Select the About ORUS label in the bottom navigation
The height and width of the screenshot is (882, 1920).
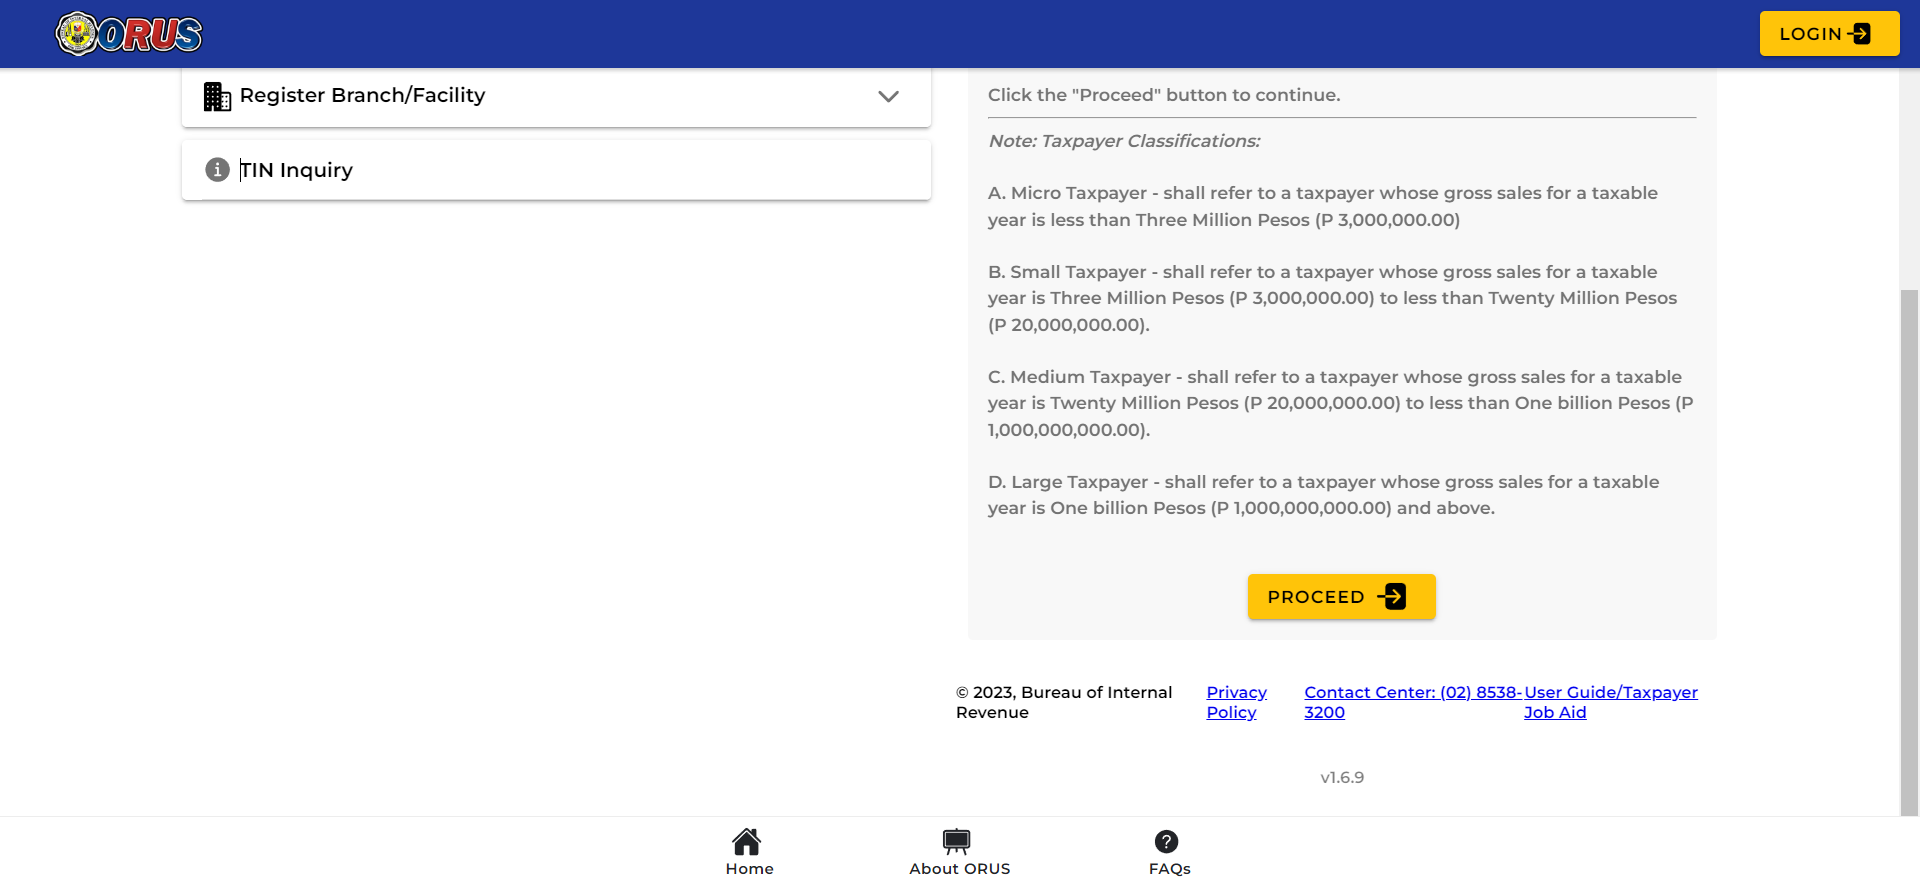click(959, 869)
